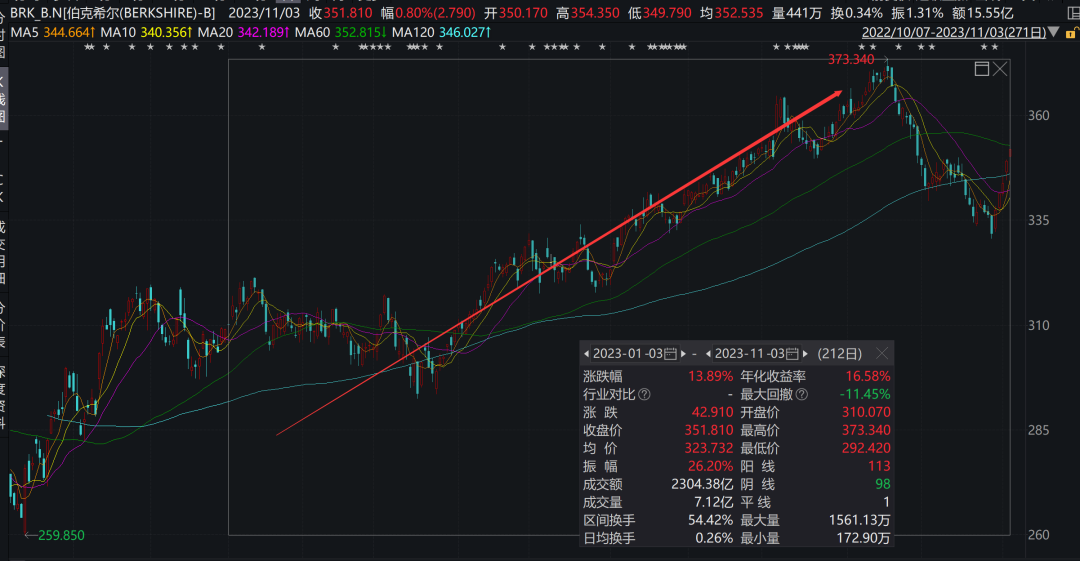Click the 310 price axis label
The width and height of the screenshot is (1080, 561).
tap(1039, 325)
